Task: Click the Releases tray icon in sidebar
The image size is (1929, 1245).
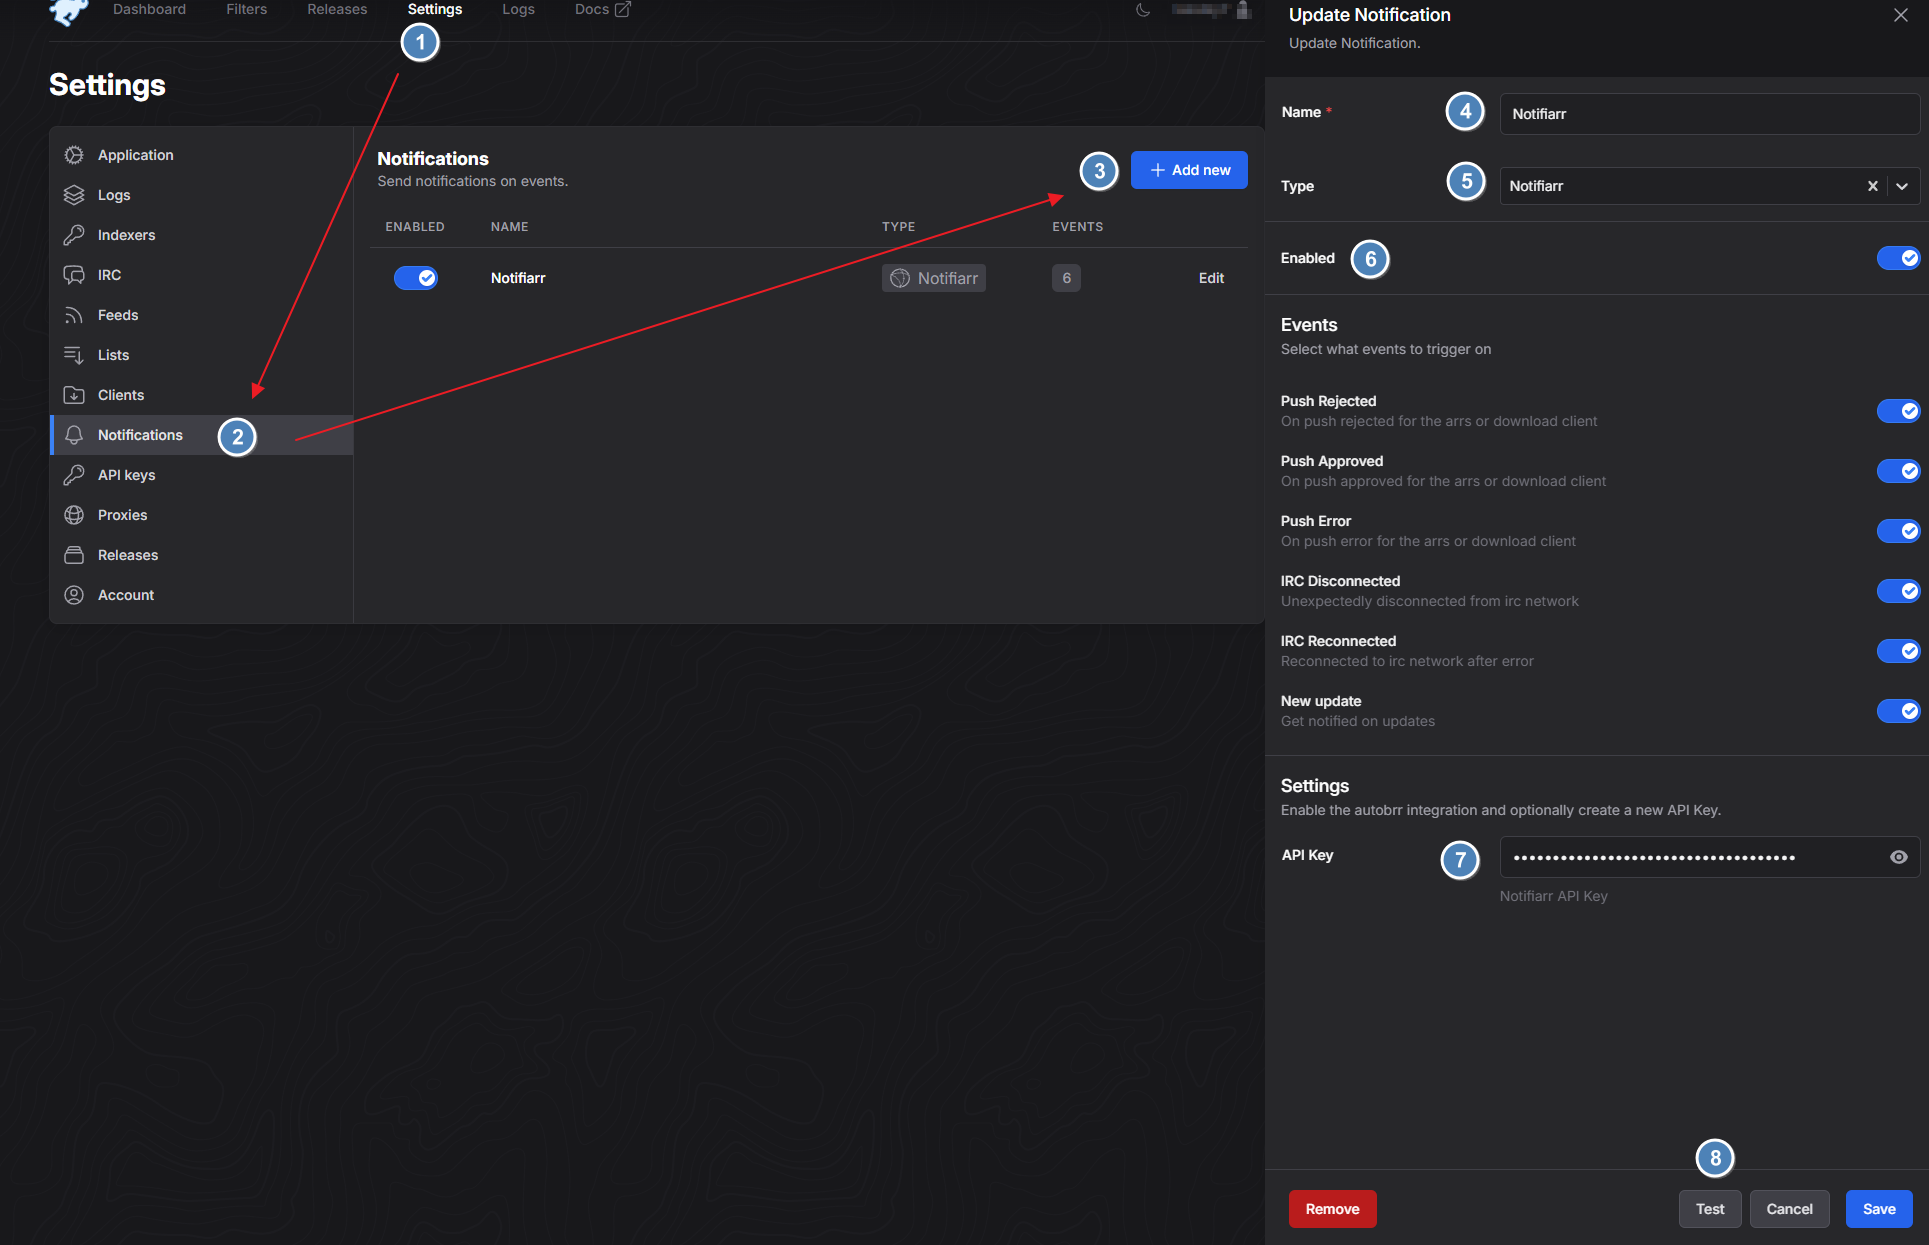Action: point(74,555)
